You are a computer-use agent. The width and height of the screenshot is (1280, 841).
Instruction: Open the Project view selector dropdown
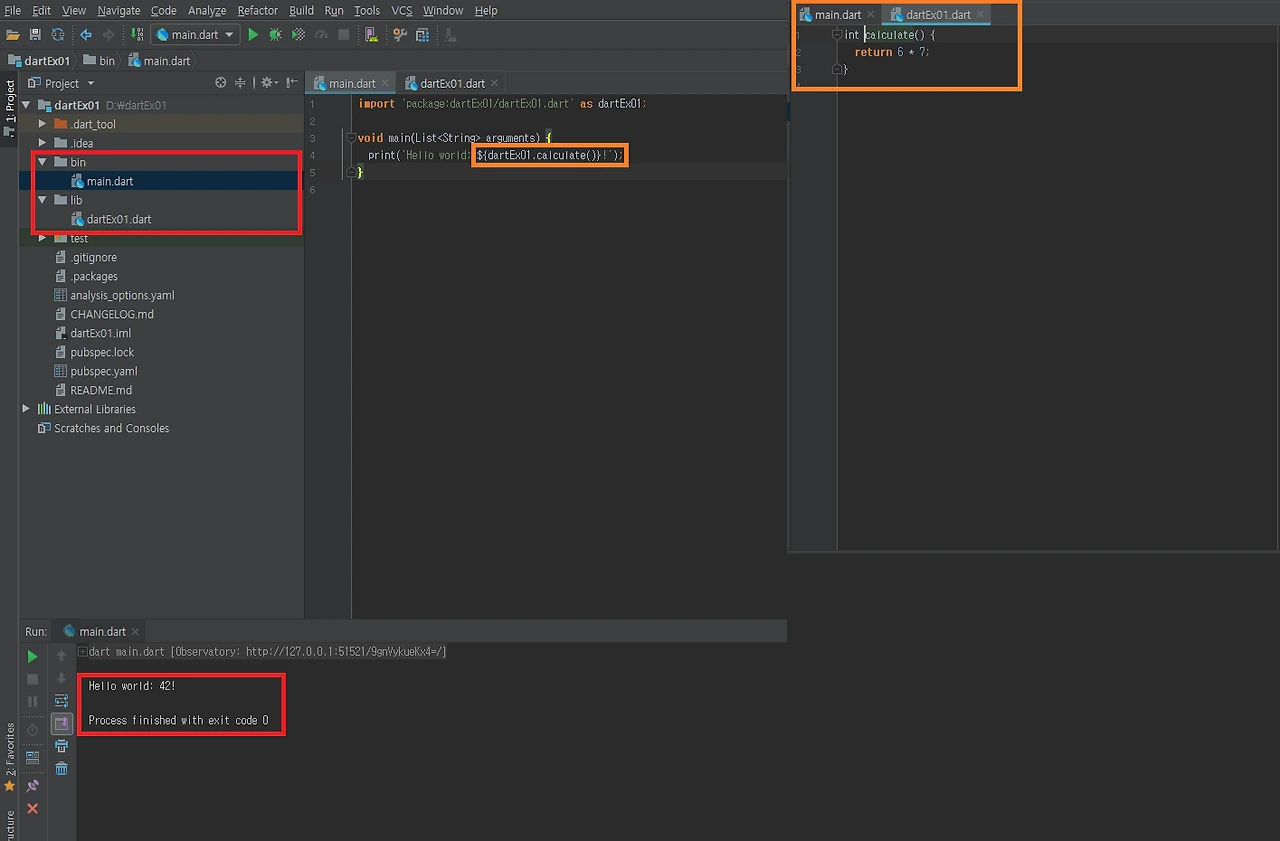tap(61, 83)
